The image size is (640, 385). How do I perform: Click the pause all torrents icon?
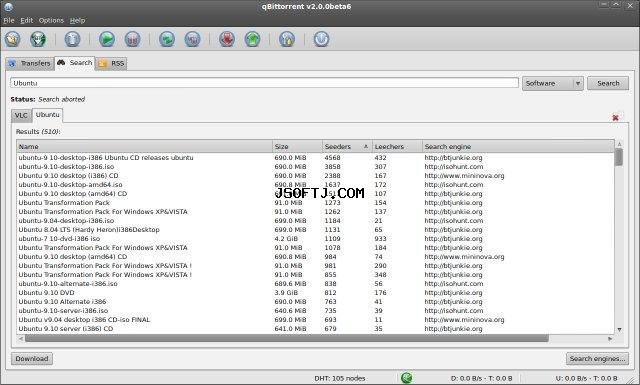point(193,39)
